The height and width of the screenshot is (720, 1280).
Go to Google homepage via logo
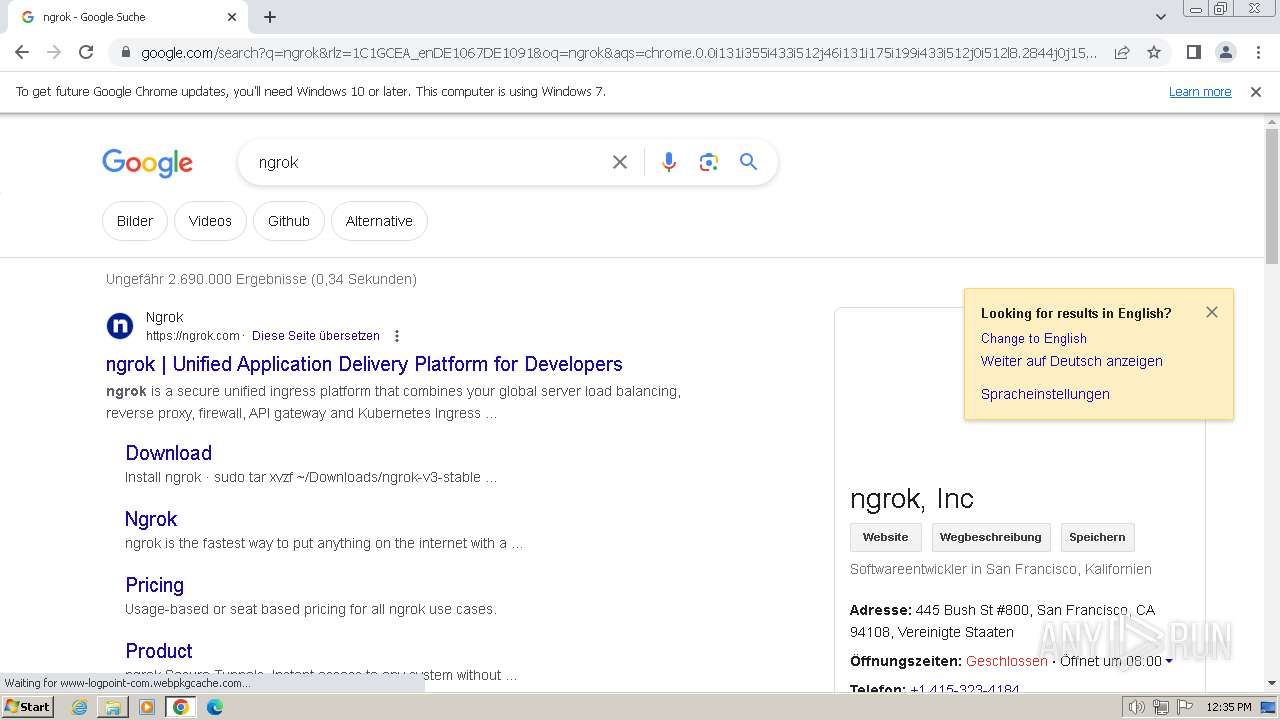point(147,163)
